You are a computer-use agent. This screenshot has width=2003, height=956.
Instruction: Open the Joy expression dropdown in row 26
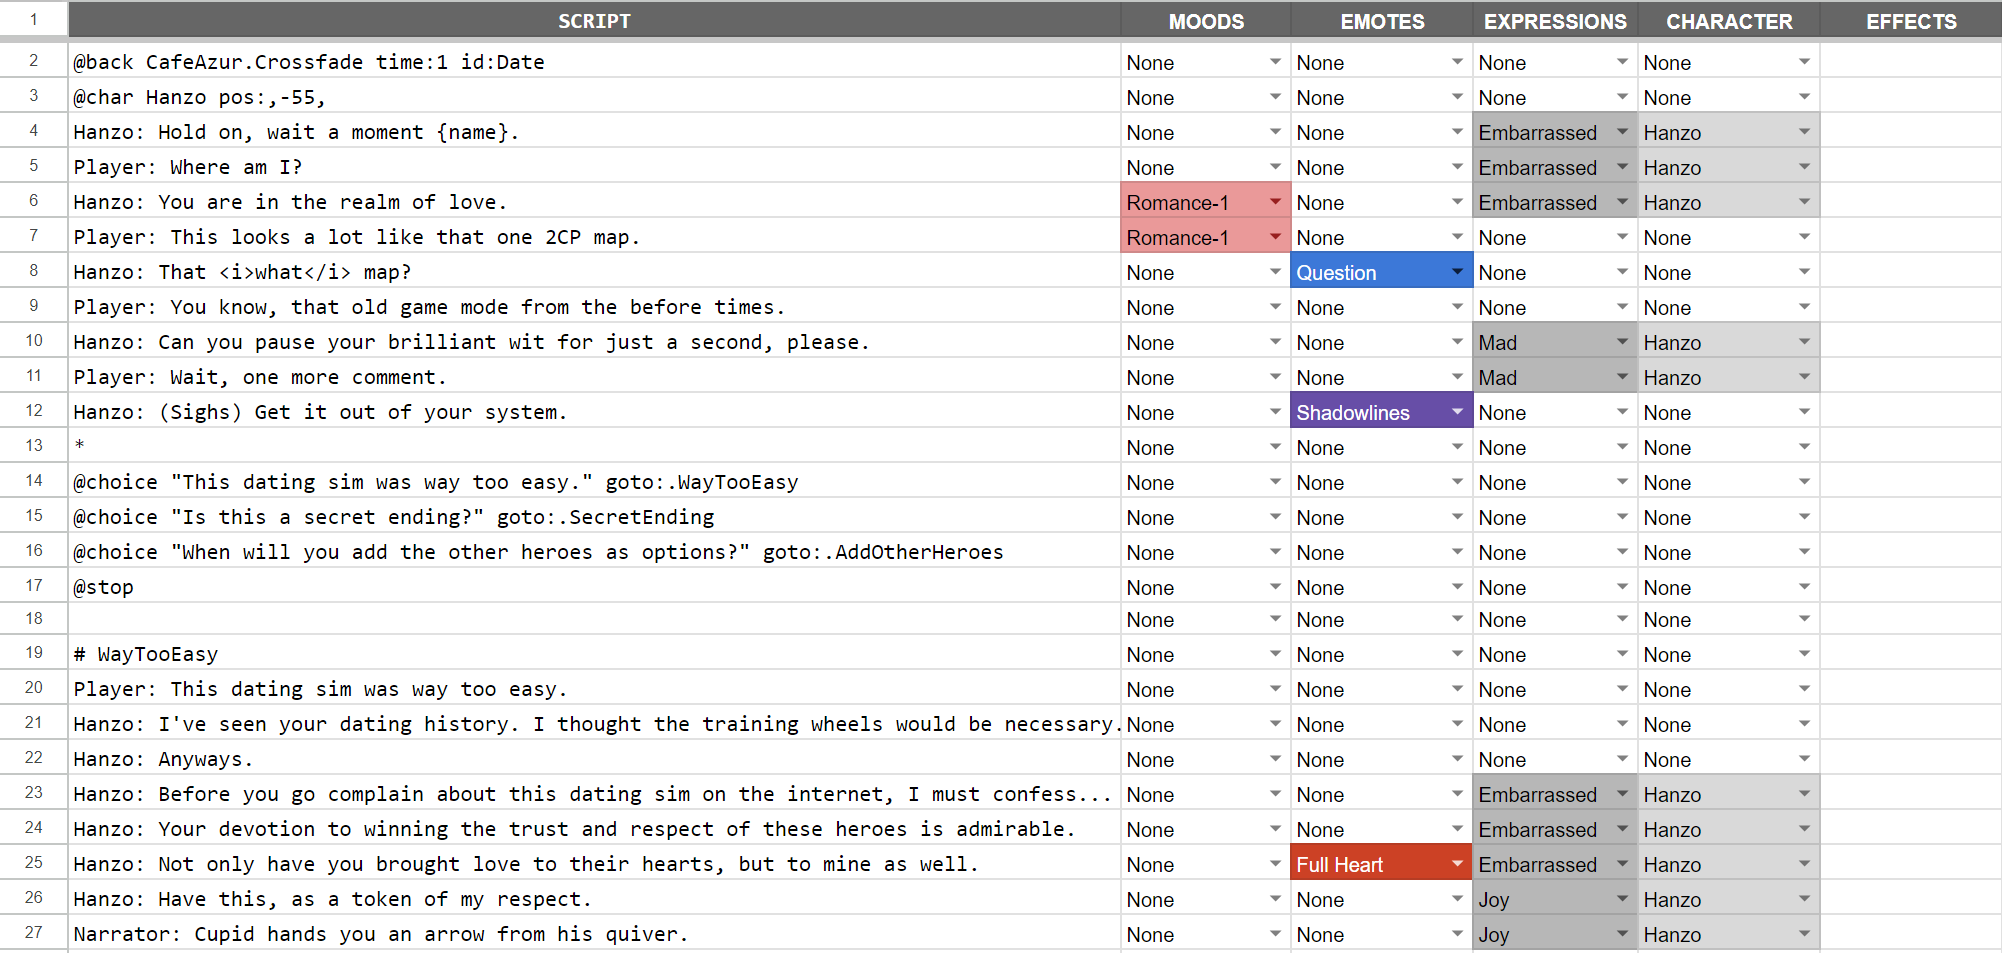pos(1622,899)
